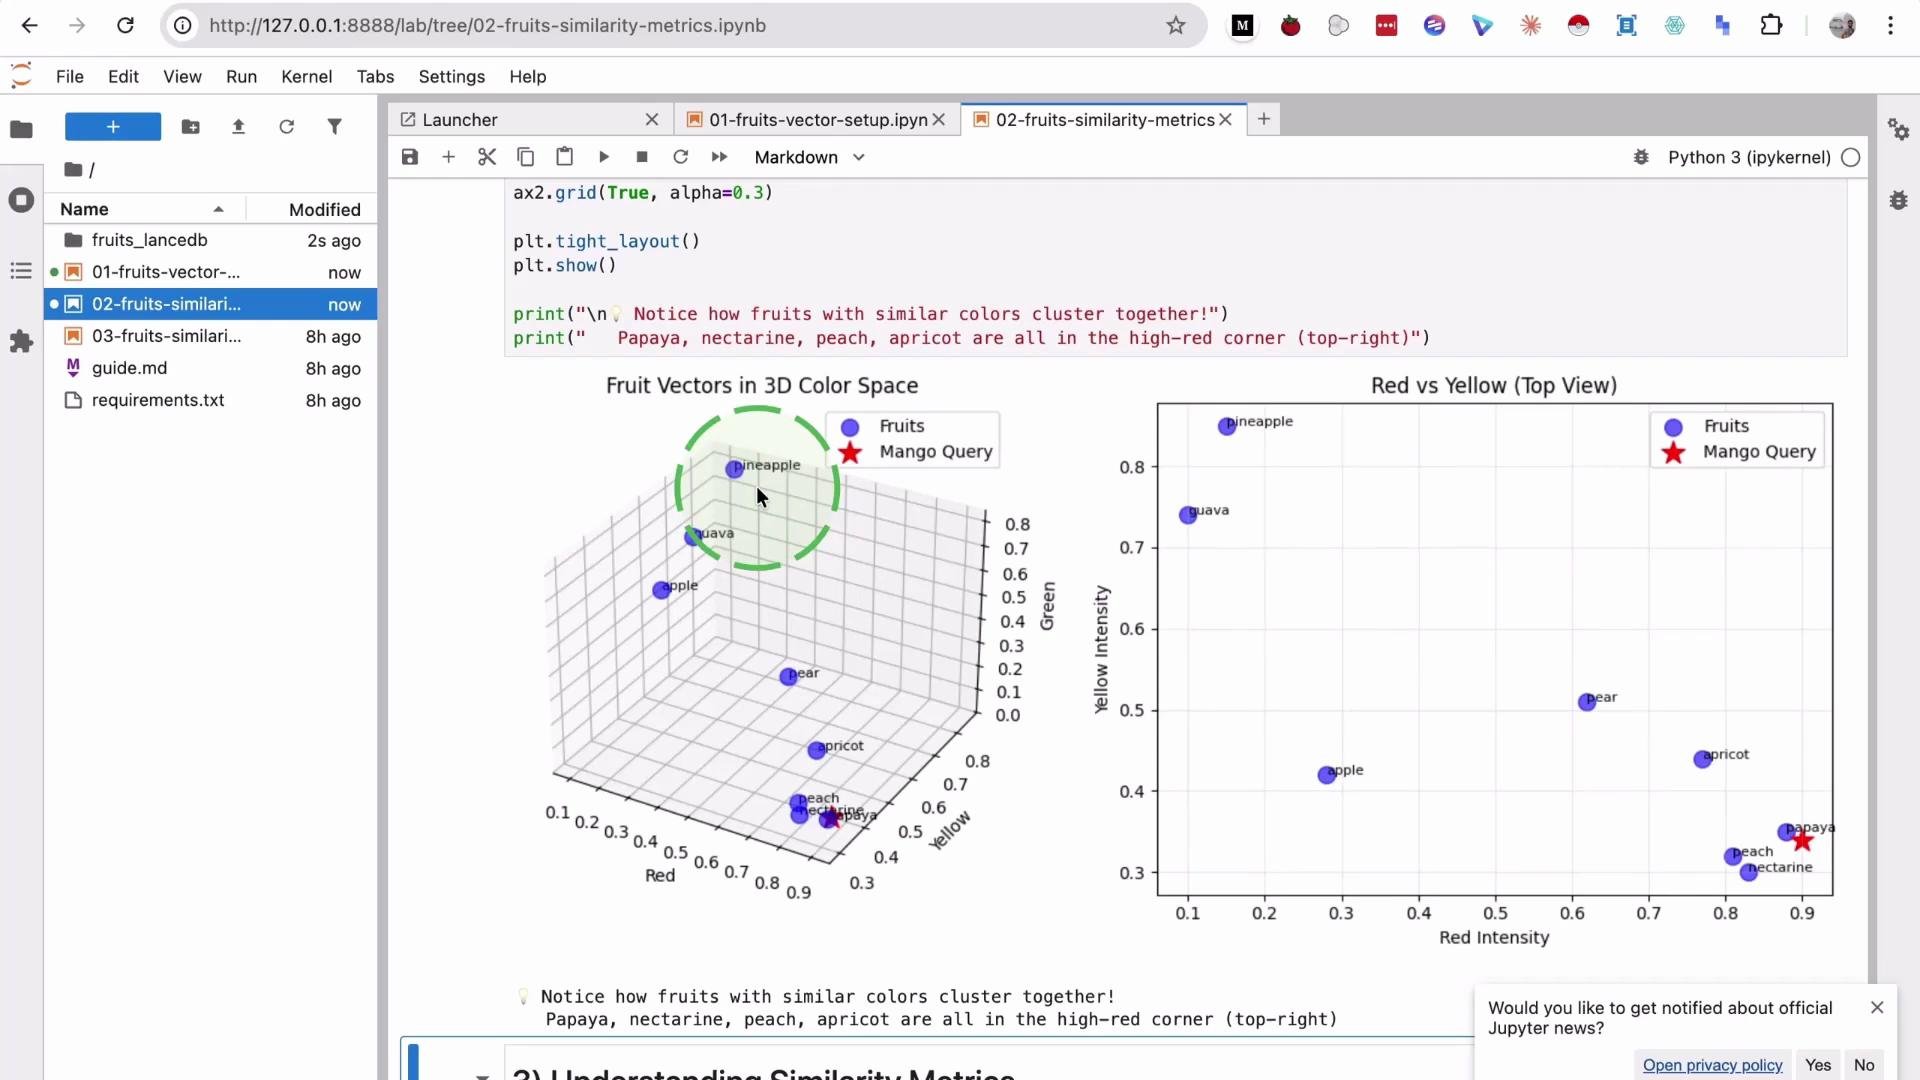Open the Settings menu

click(451, 77)
